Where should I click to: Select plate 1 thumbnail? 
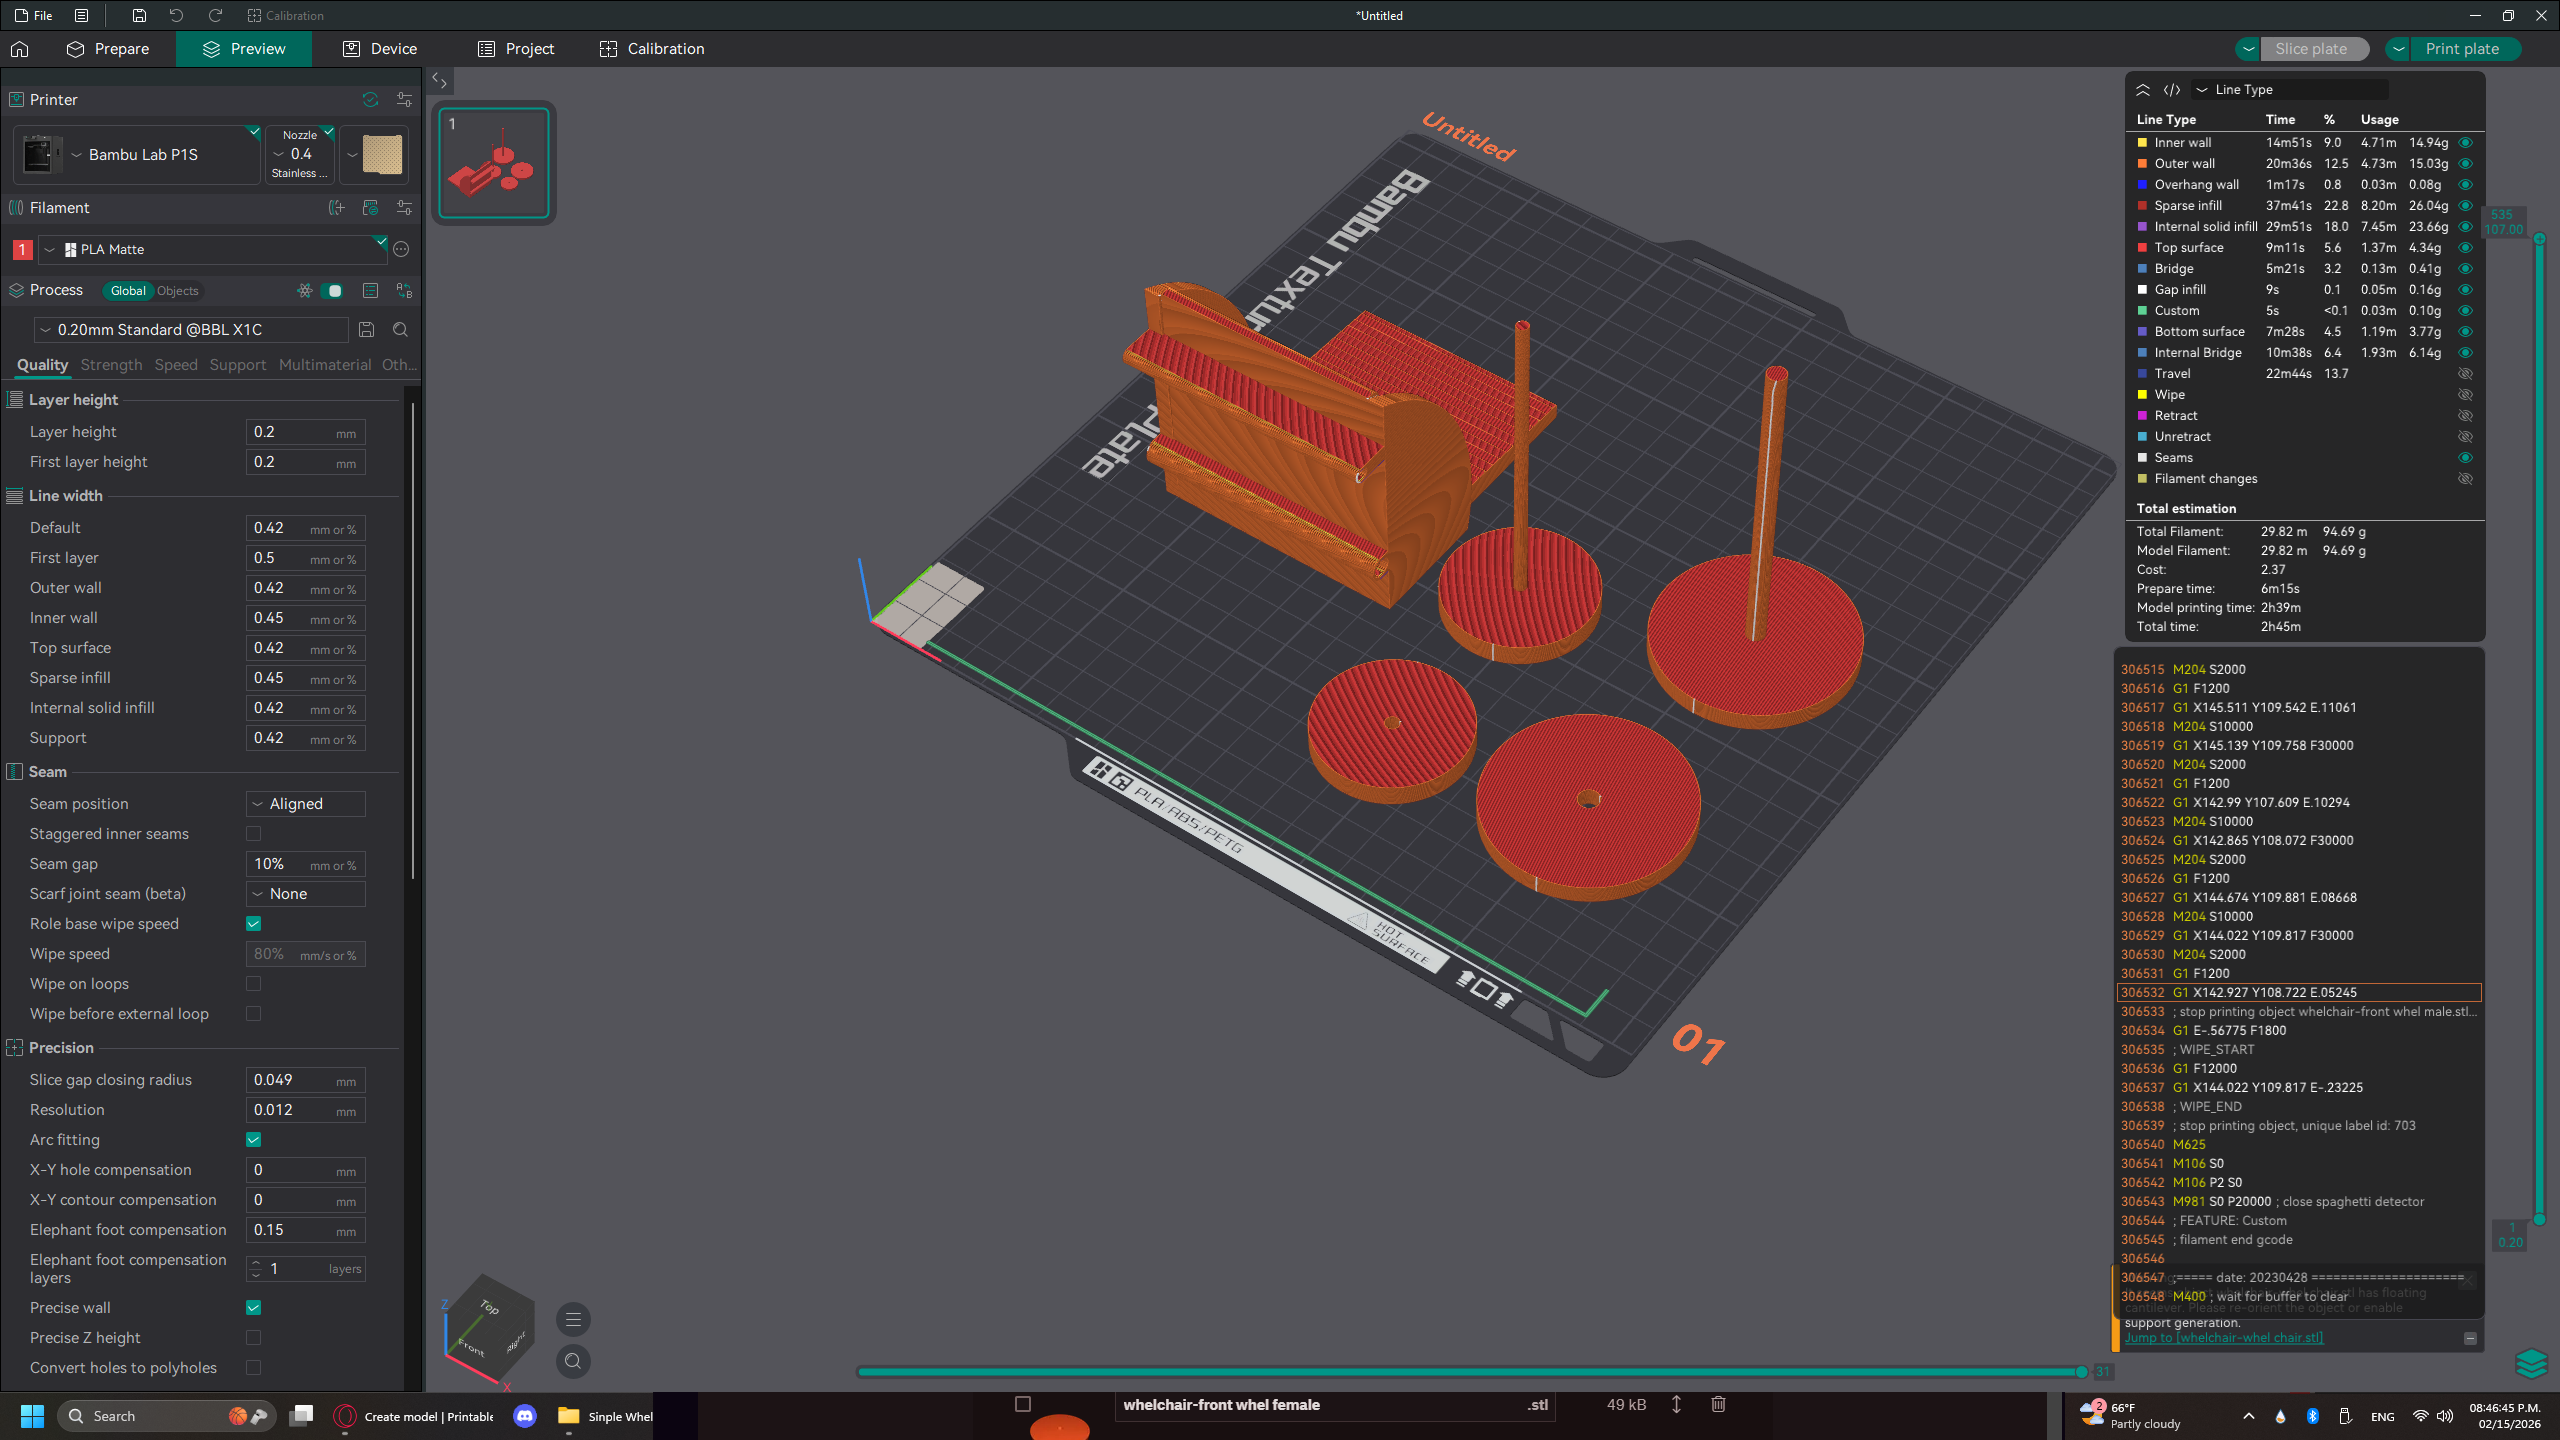click(x=494, y=163)
